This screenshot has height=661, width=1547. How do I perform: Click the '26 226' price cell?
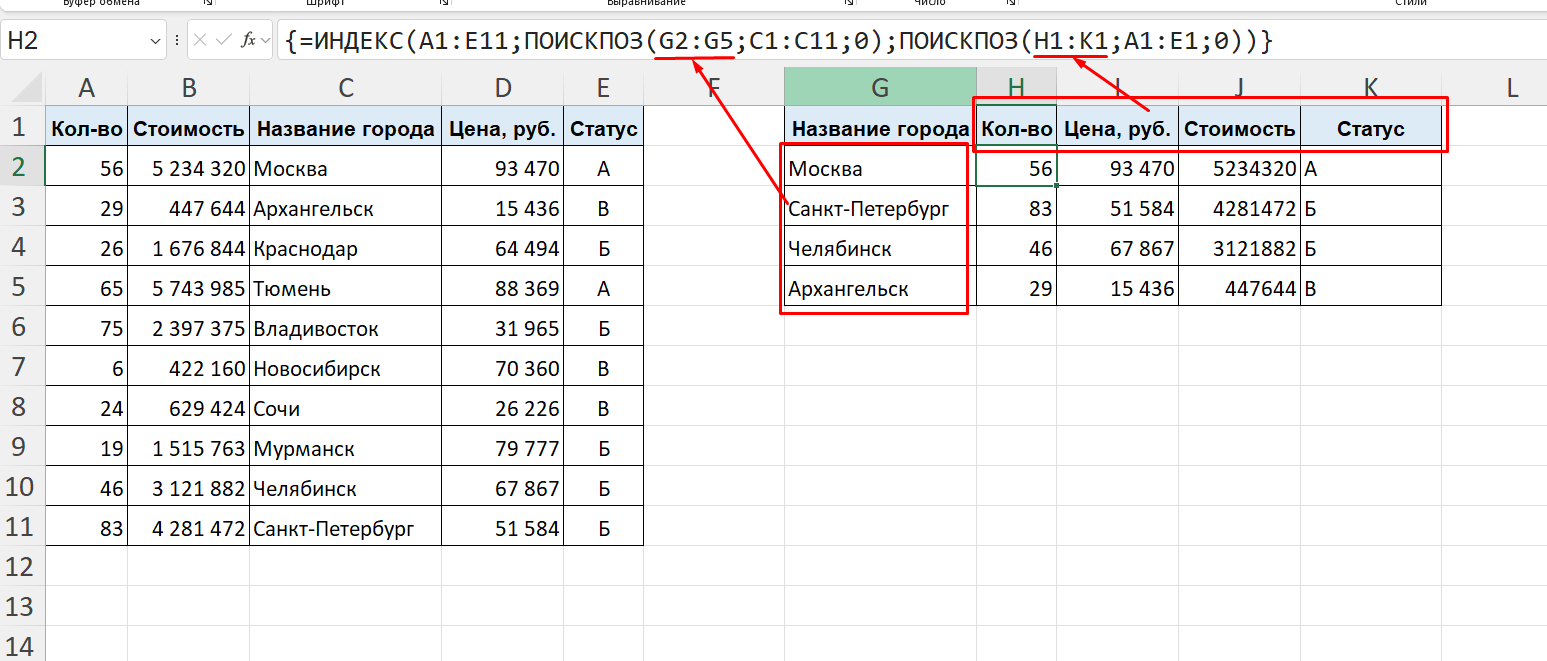(x=502, y=408)
